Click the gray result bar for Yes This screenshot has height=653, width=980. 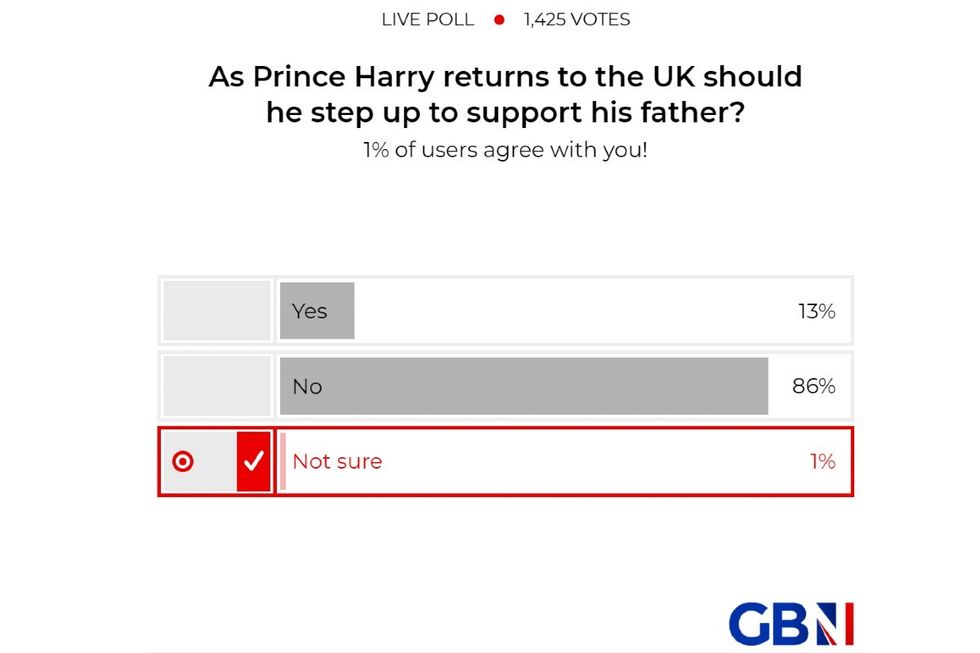[316, 310]
